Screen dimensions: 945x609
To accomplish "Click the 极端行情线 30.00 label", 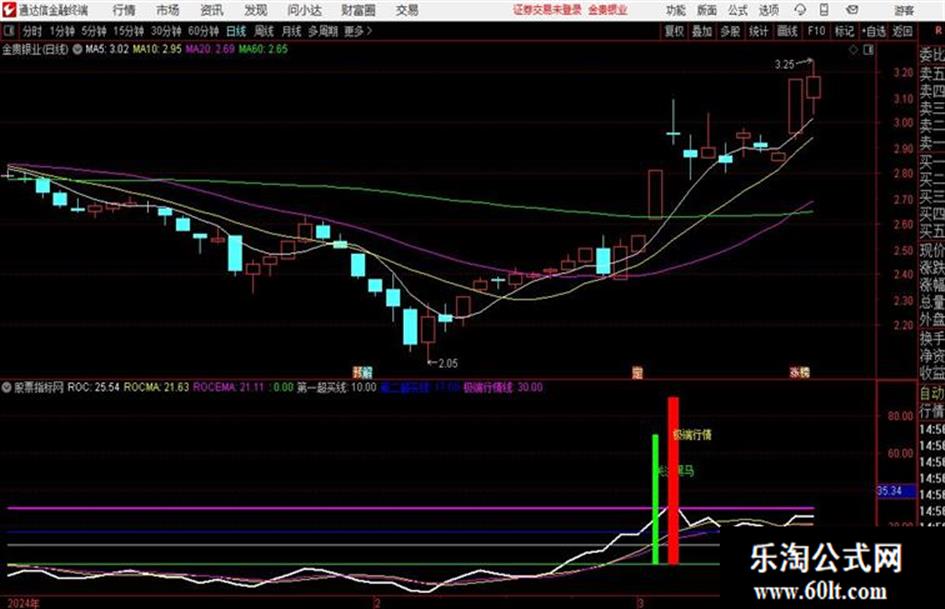I will 503,387.
